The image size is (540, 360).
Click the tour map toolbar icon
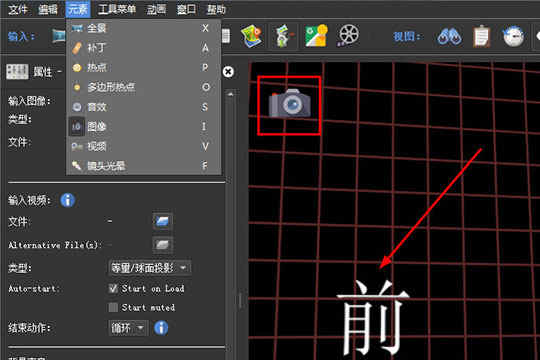pos(251,35)
